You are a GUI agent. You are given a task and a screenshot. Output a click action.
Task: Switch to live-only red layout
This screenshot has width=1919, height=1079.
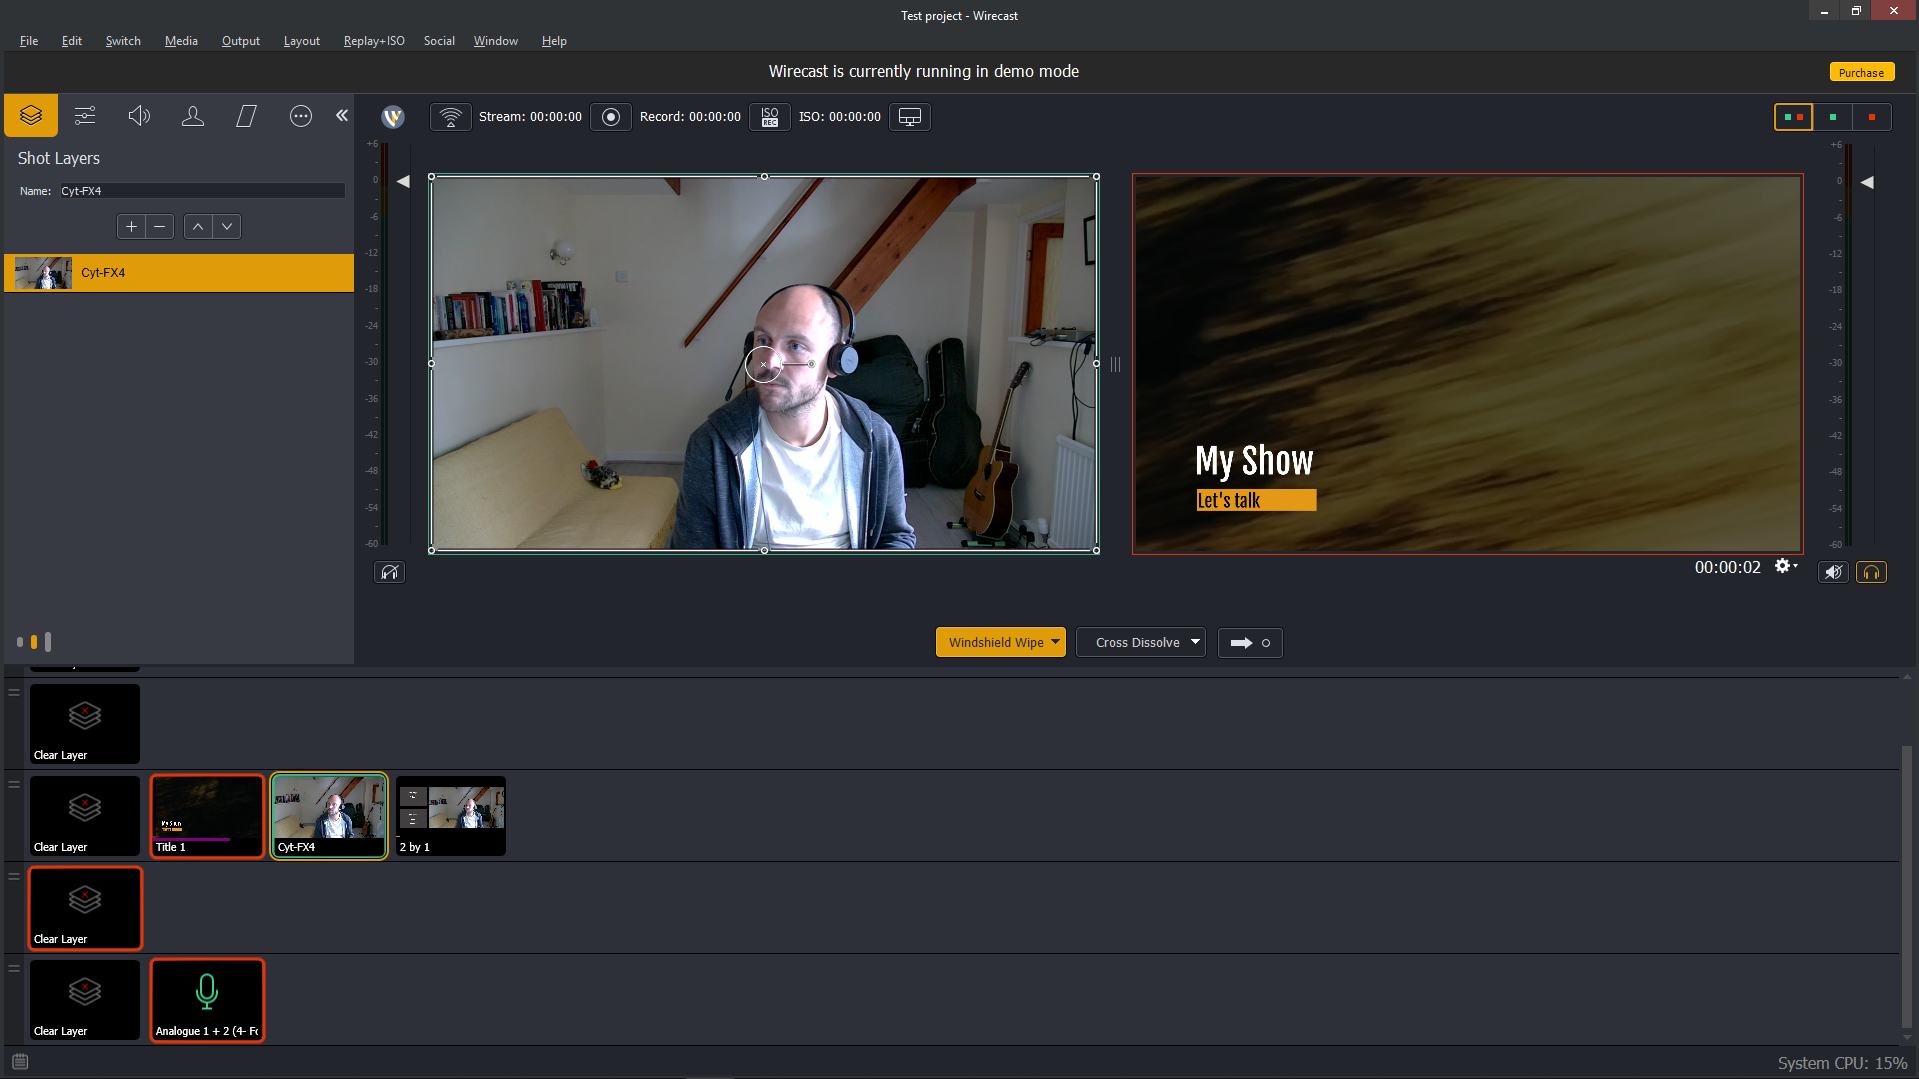pos(1872,117)
